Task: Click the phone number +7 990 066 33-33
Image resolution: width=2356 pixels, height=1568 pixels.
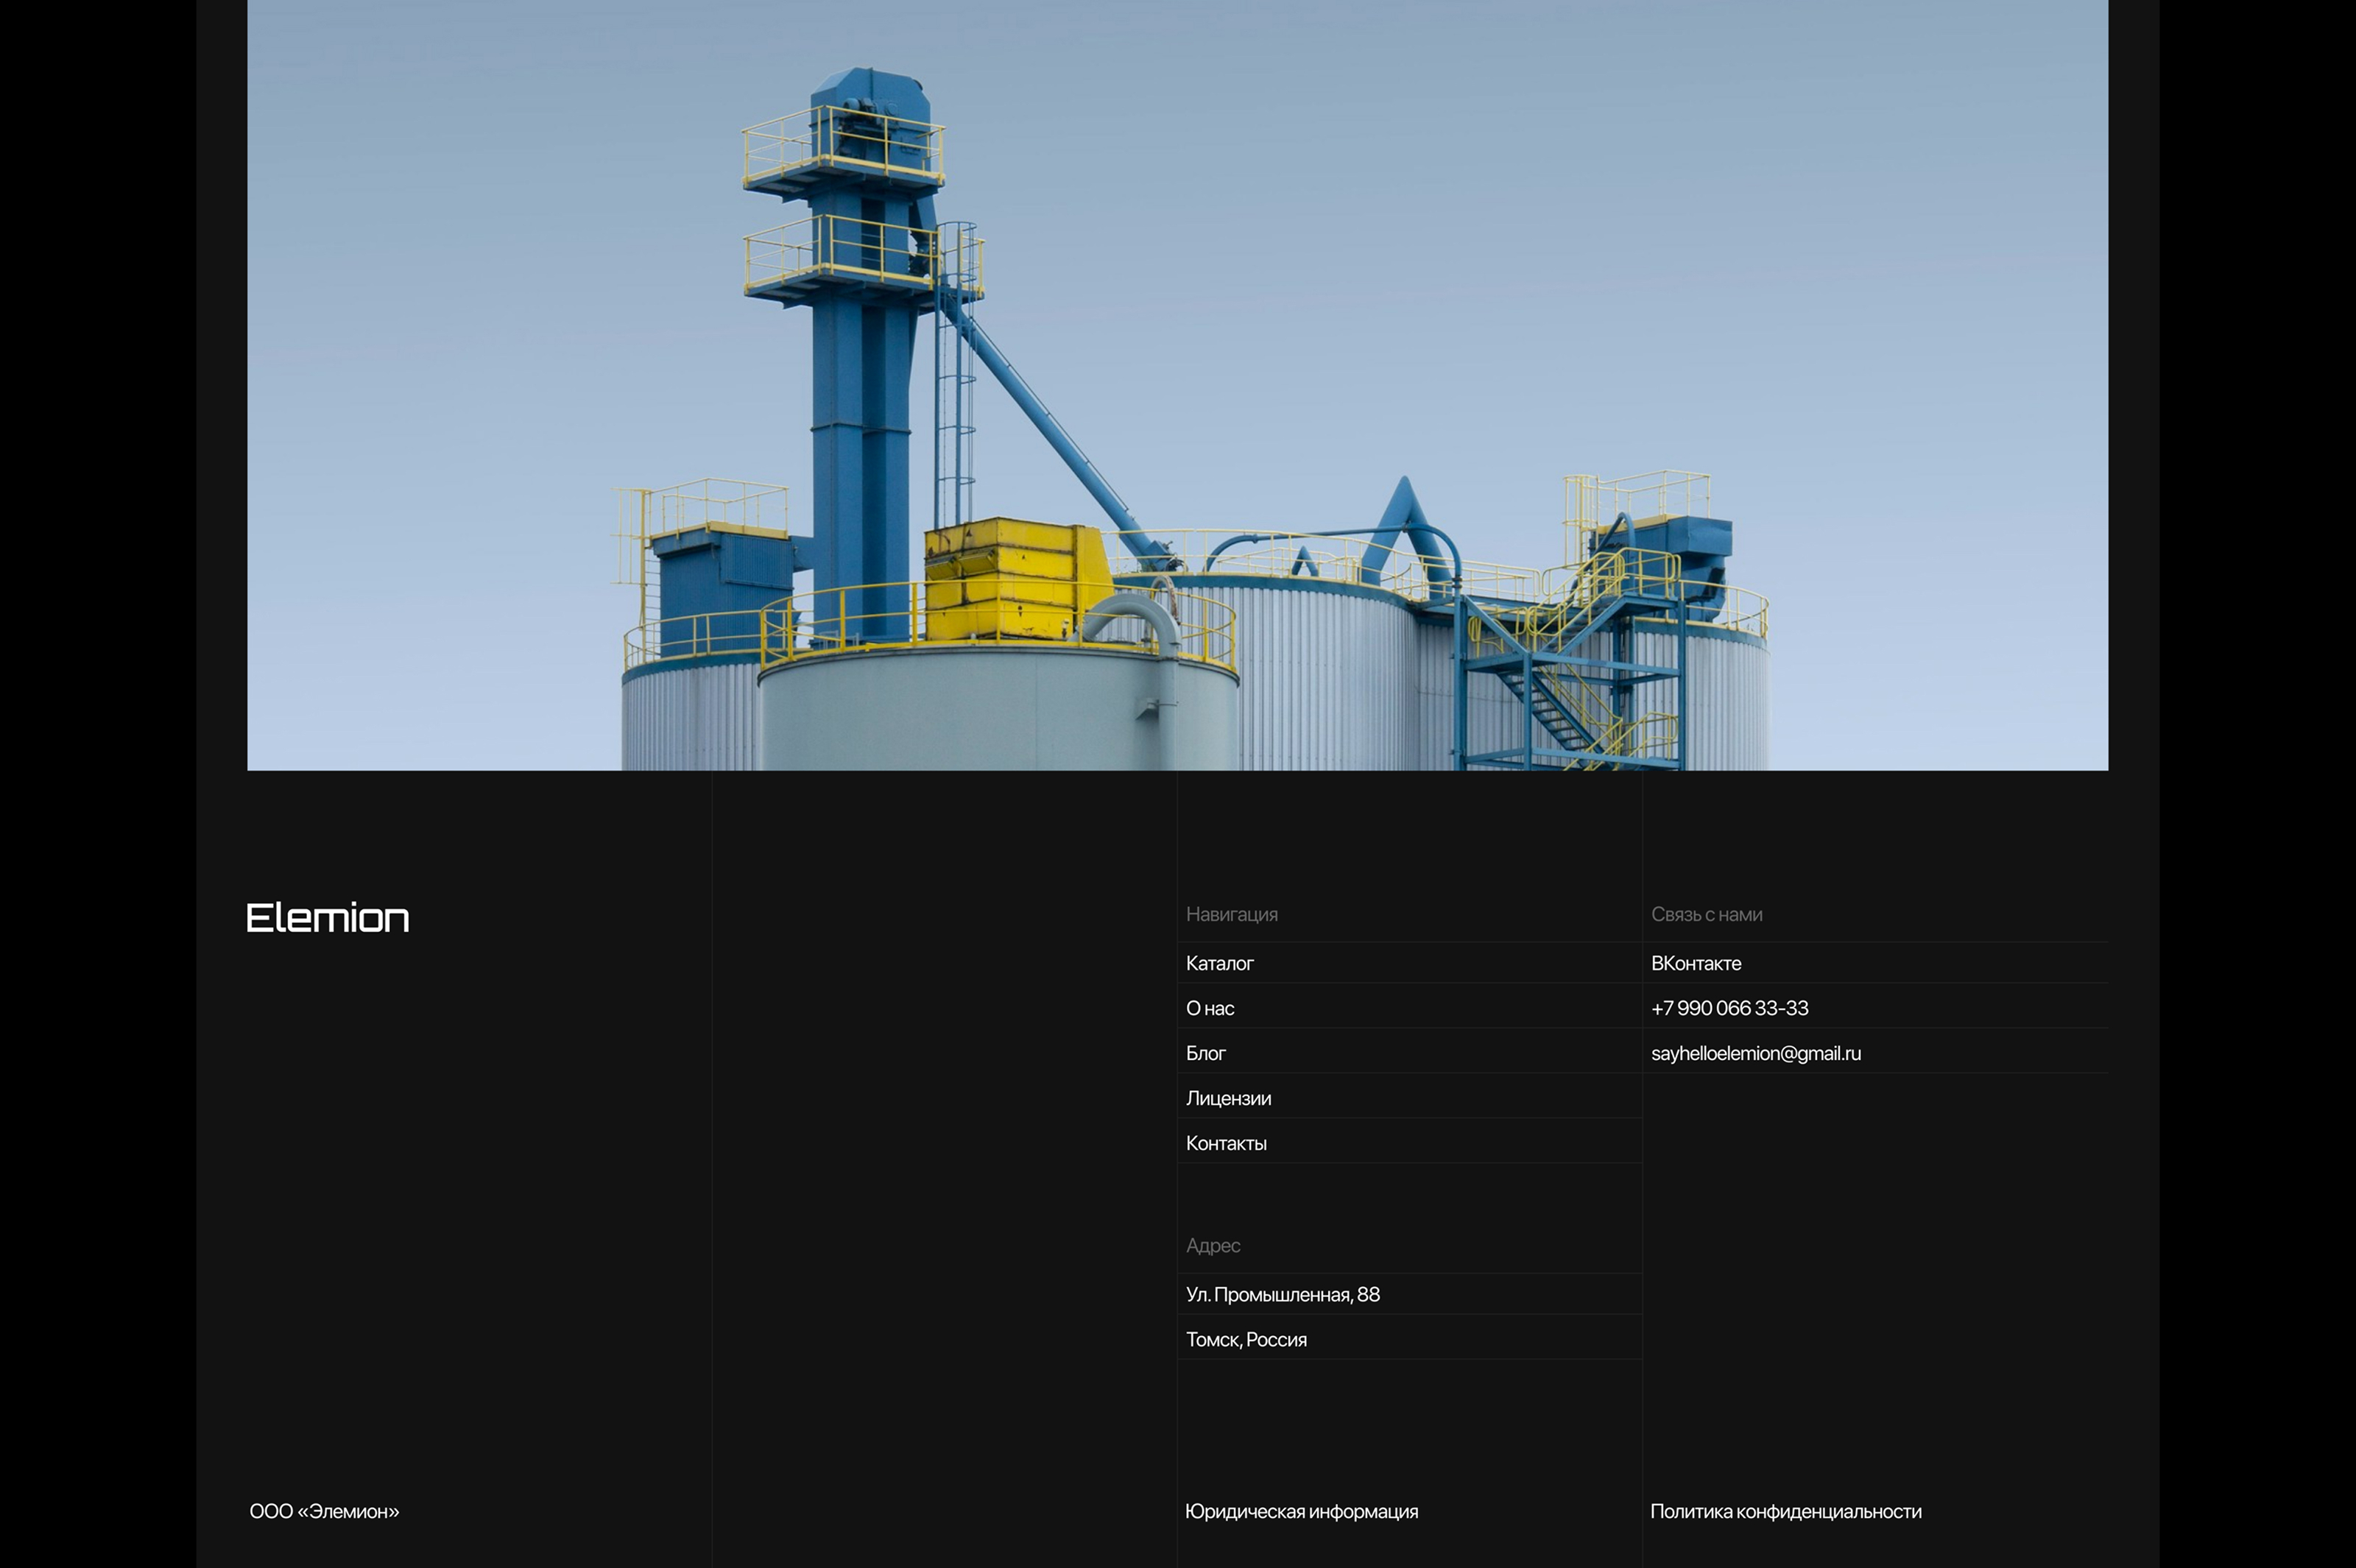Action: click(x=1729, y=1008)
